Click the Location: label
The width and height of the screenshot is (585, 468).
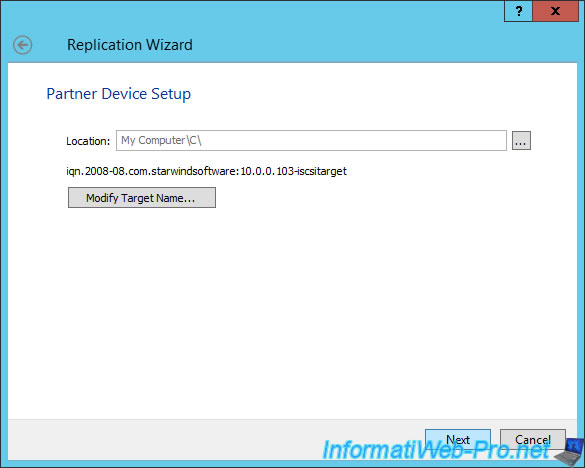point(88,141)
